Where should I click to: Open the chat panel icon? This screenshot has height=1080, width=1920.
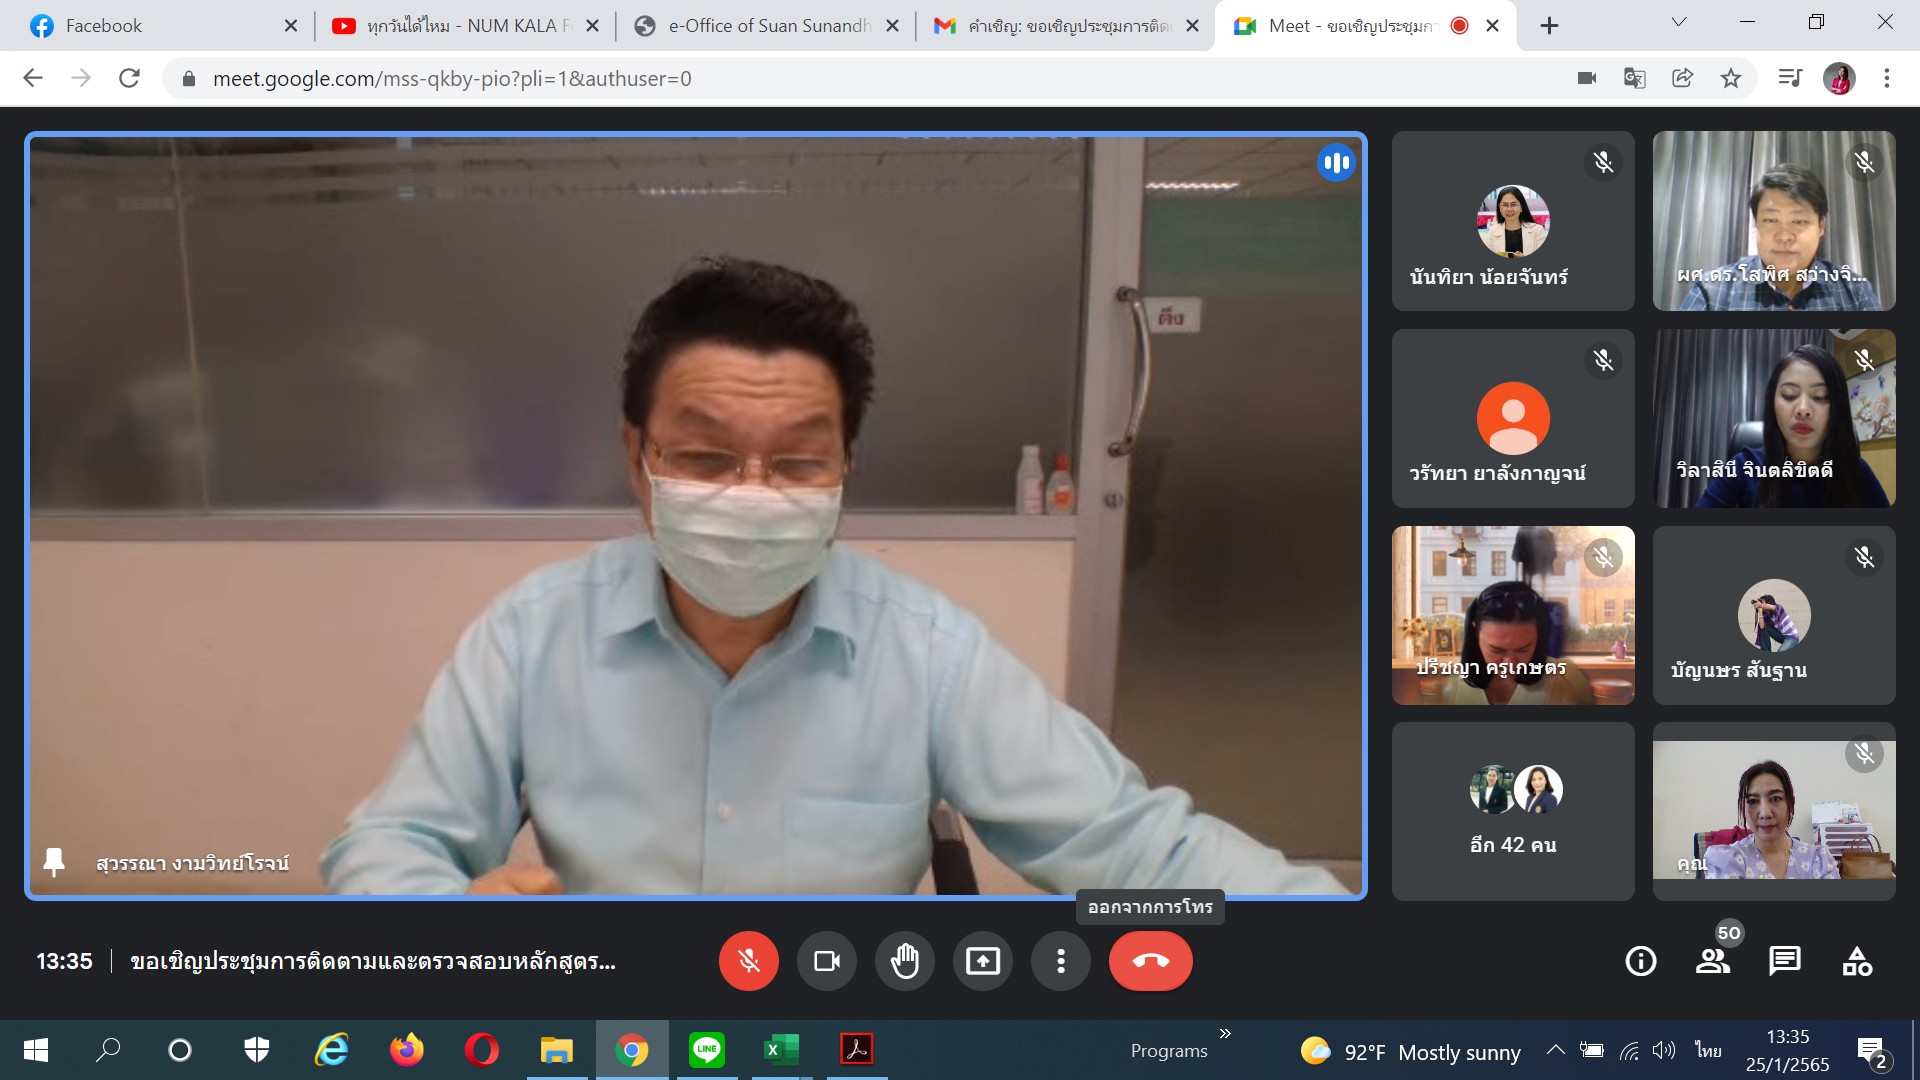click(x=1784, y=961)
